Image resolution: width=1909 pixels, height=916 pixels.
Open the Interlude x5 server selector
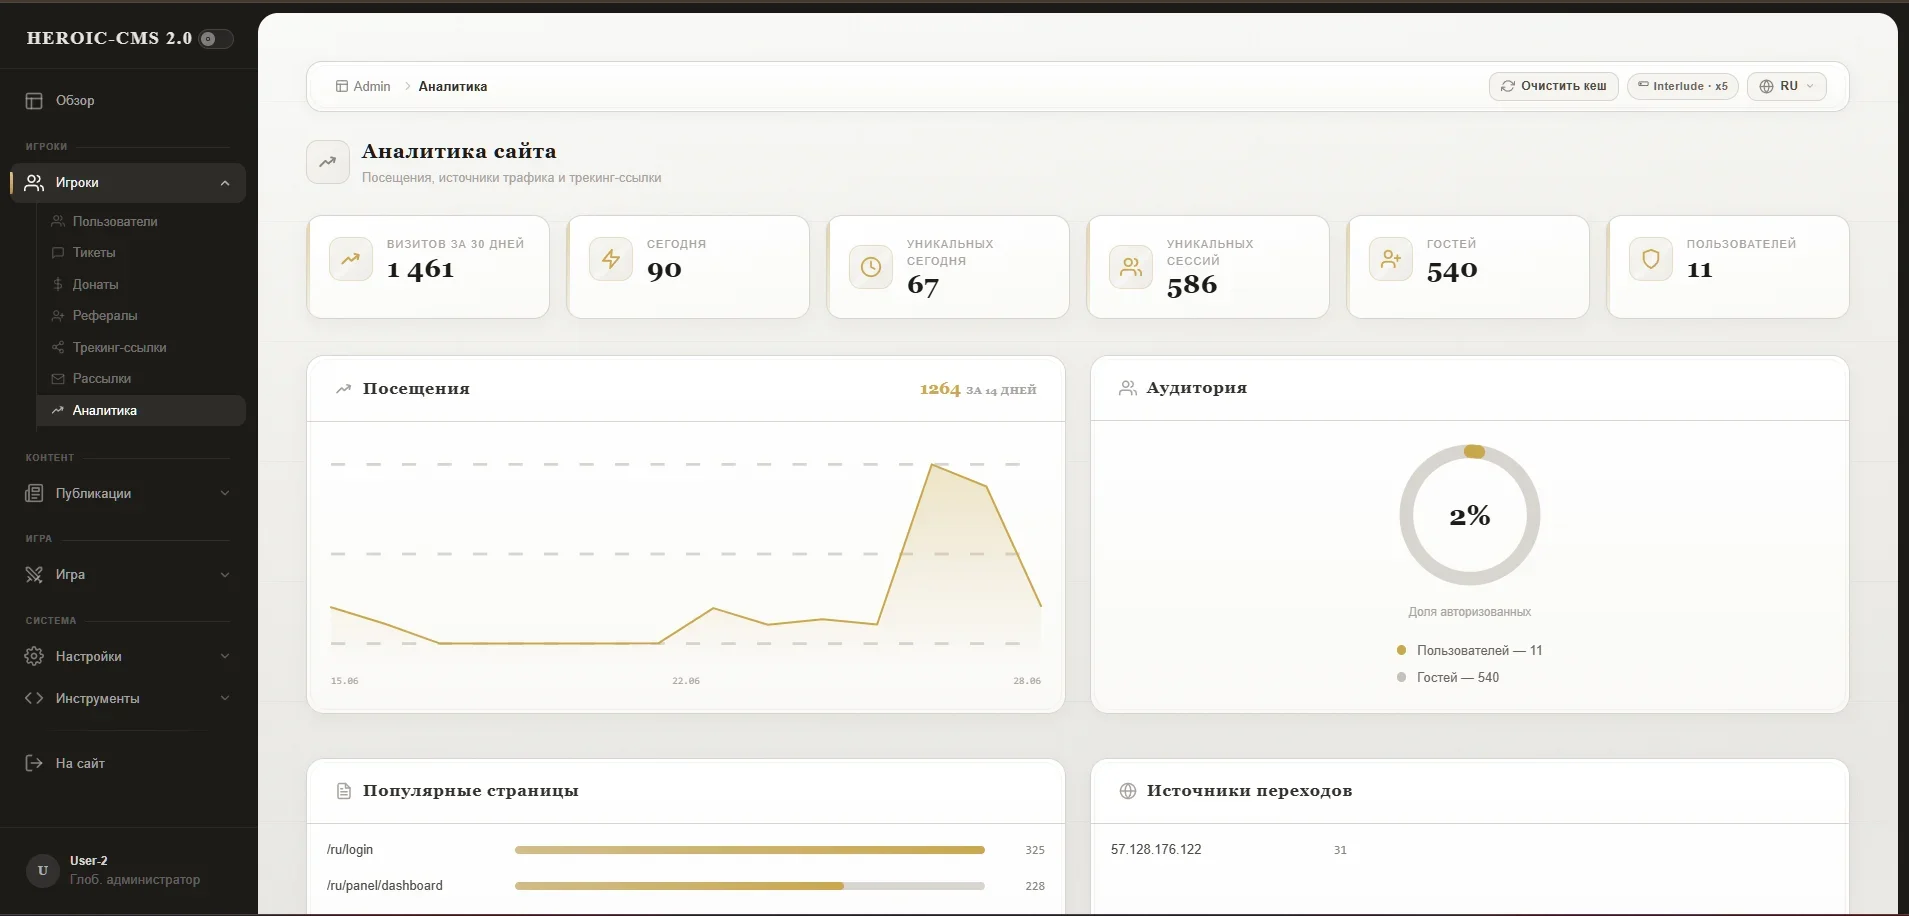coord(1683,86)
